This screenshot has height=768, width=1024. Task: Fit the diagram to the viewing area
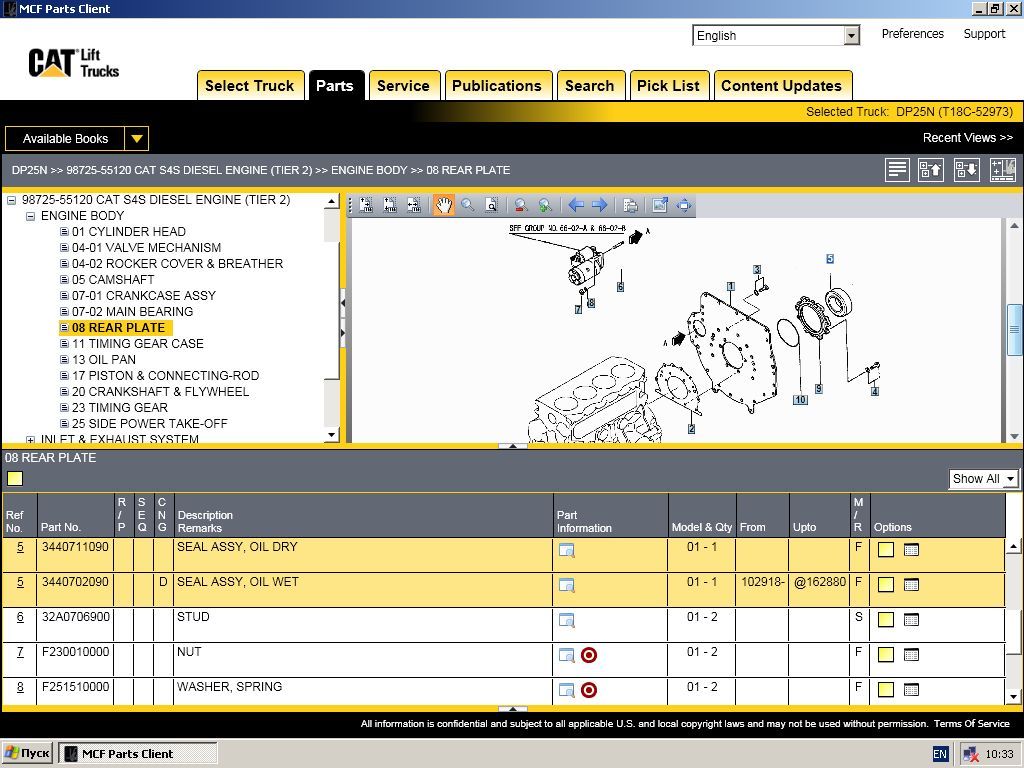click(x=684, y=205)
